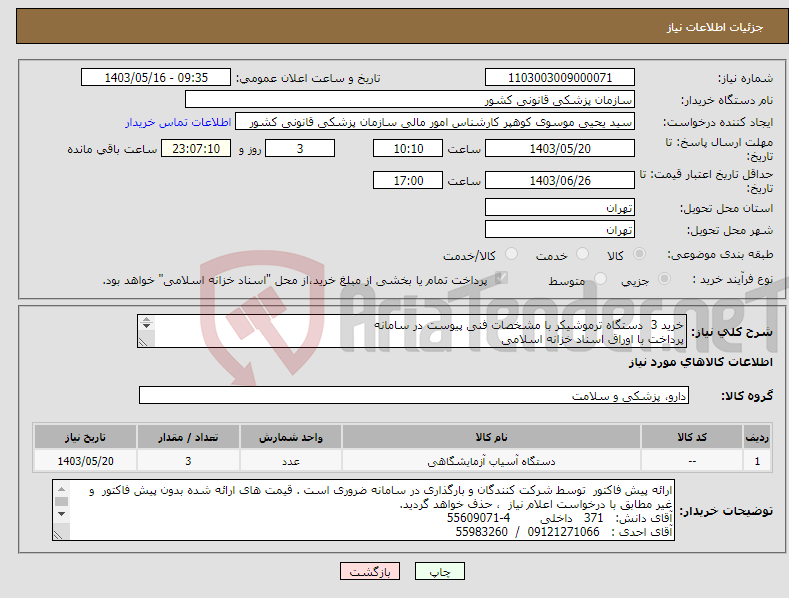Select the خدمت radio button
The width and height of the screenshot is (789, 598).
582,254
